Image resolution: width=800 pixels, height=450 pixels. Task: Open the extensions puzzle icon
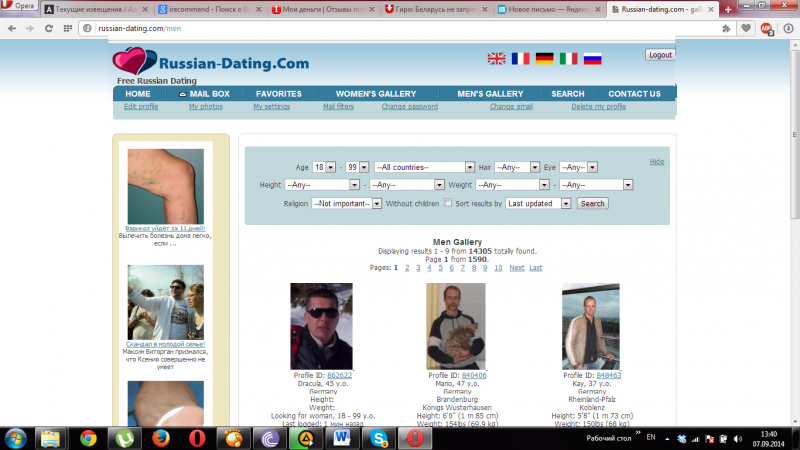coord(726,29)
